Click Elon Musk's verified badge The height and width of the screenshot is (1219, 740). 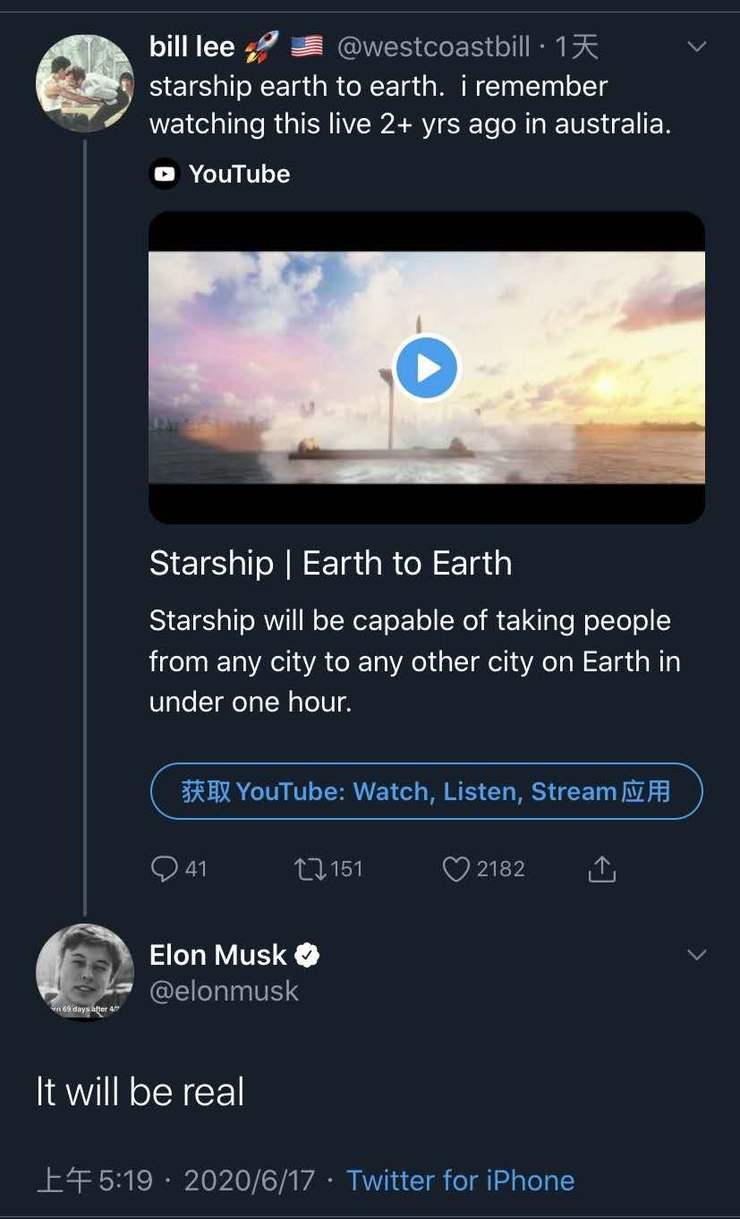pos(307,955)
